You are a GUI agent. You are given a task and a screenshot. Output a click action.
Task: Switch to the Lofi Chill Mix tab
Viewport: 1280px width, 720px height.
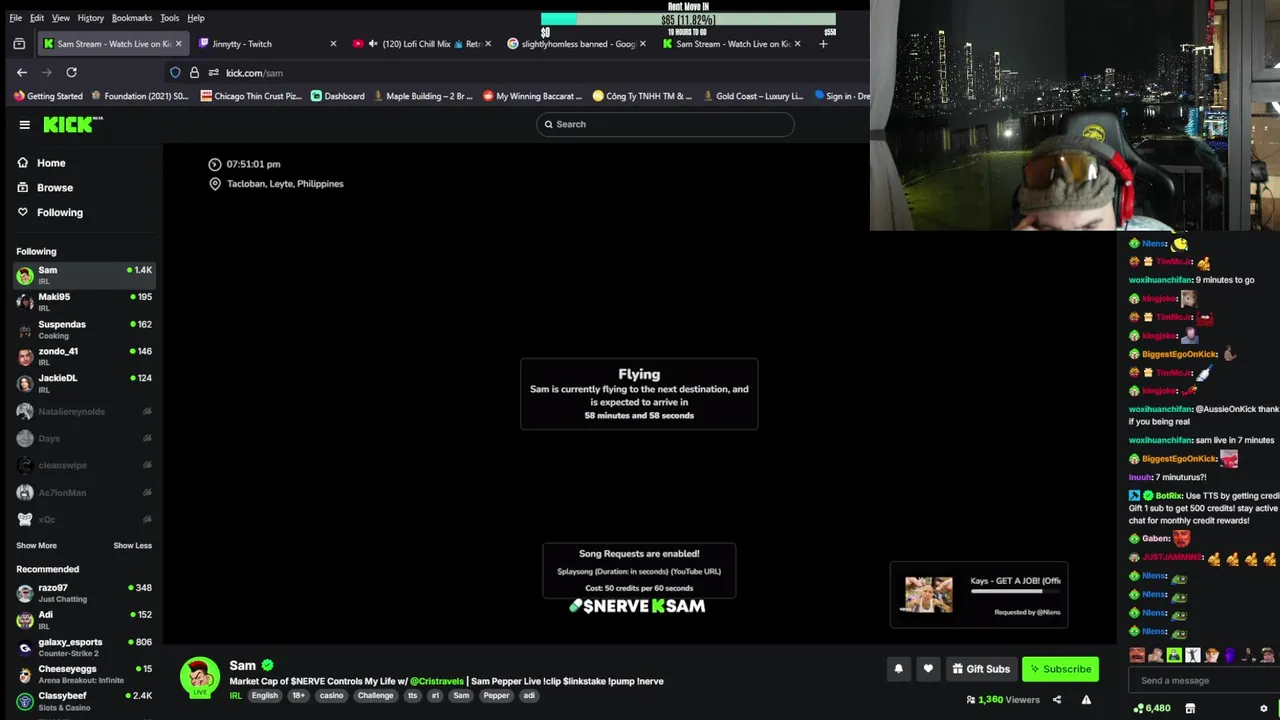coord(420,44)
